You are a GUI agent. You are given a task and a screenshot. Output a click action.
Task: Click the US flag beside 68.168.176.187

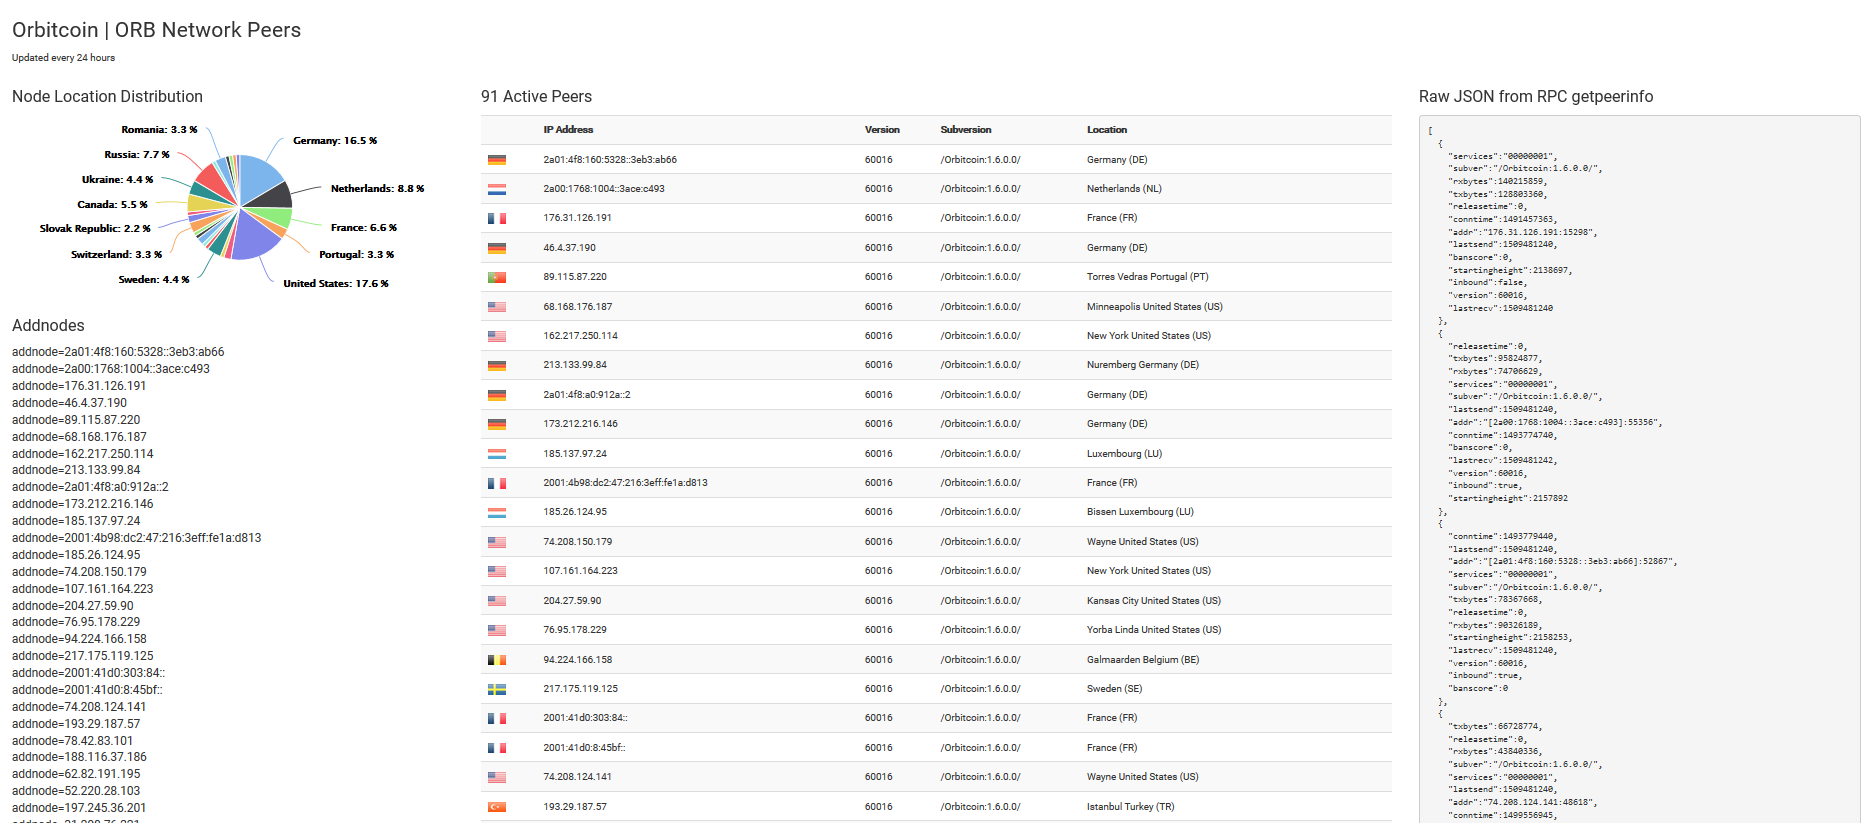point(497,307)
